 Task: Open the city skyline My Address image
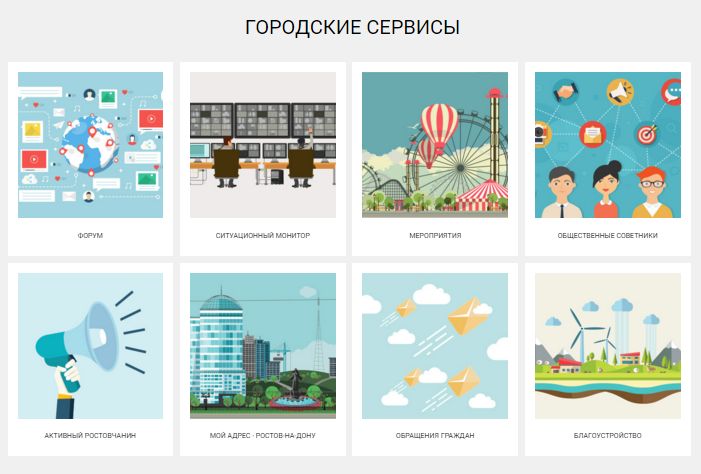click(263, 346)
